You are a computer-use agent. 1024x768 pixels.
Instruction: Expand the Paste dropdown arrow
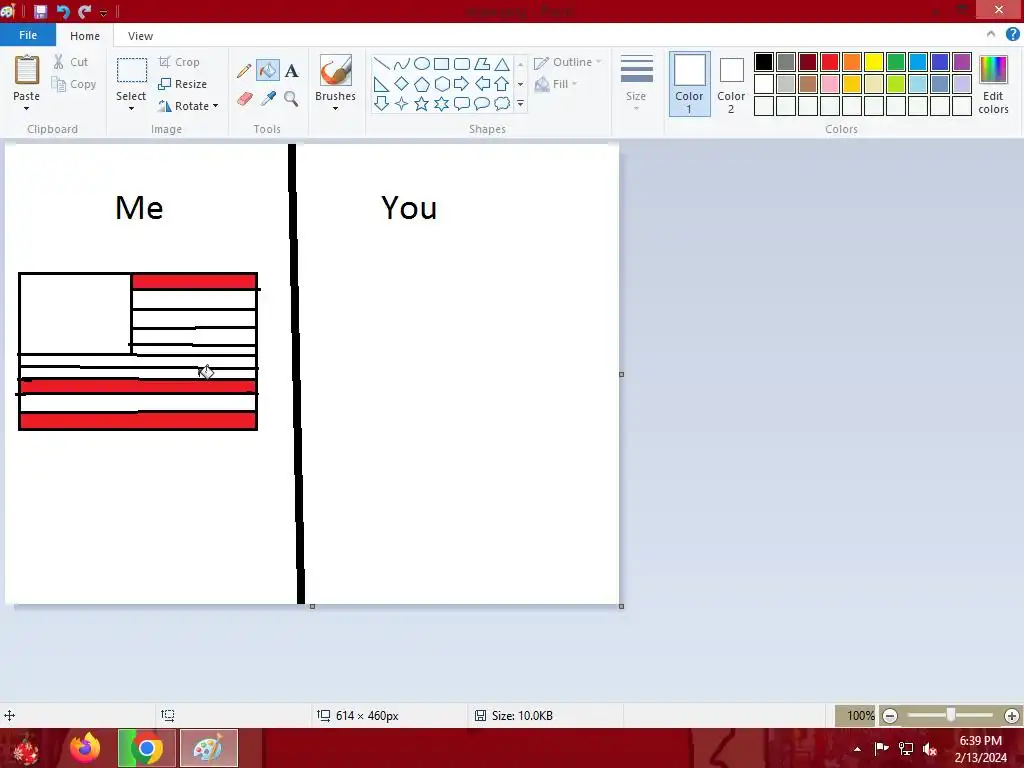click(x=26, y=108)
